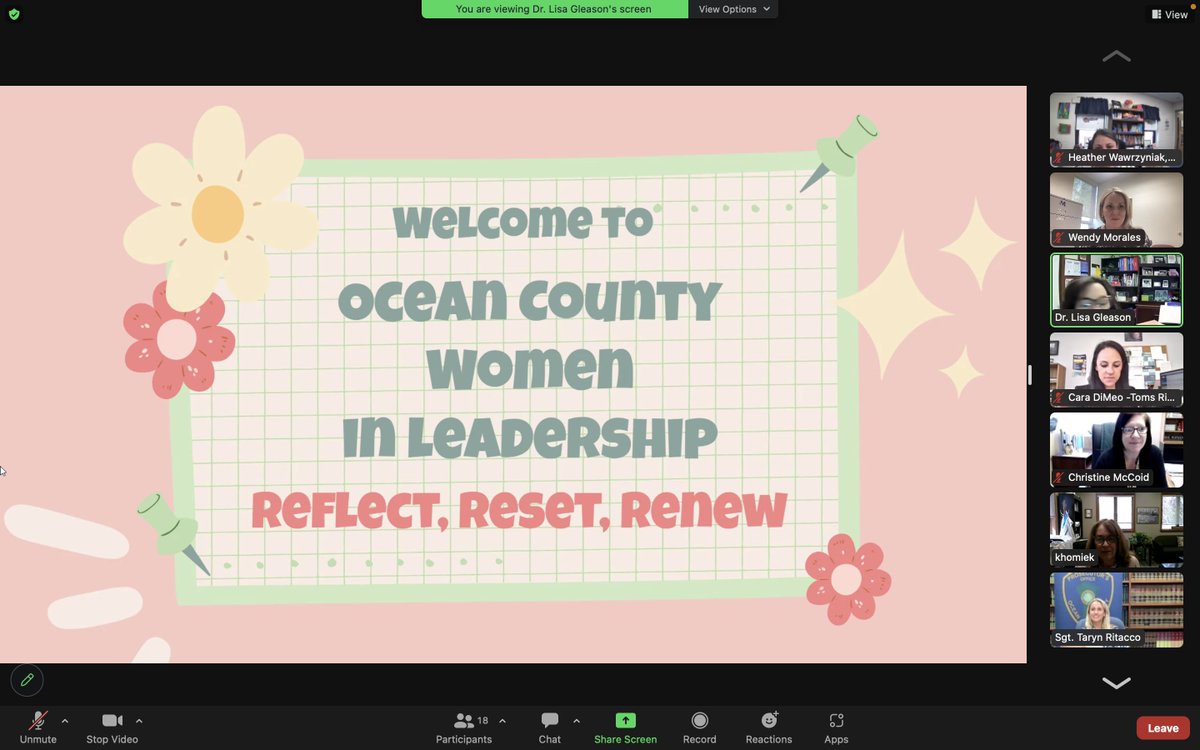The width and height of the screenshot is (1200, 750).
Task: Open the Participants panel icon
Action: click(x=464, y=720)
